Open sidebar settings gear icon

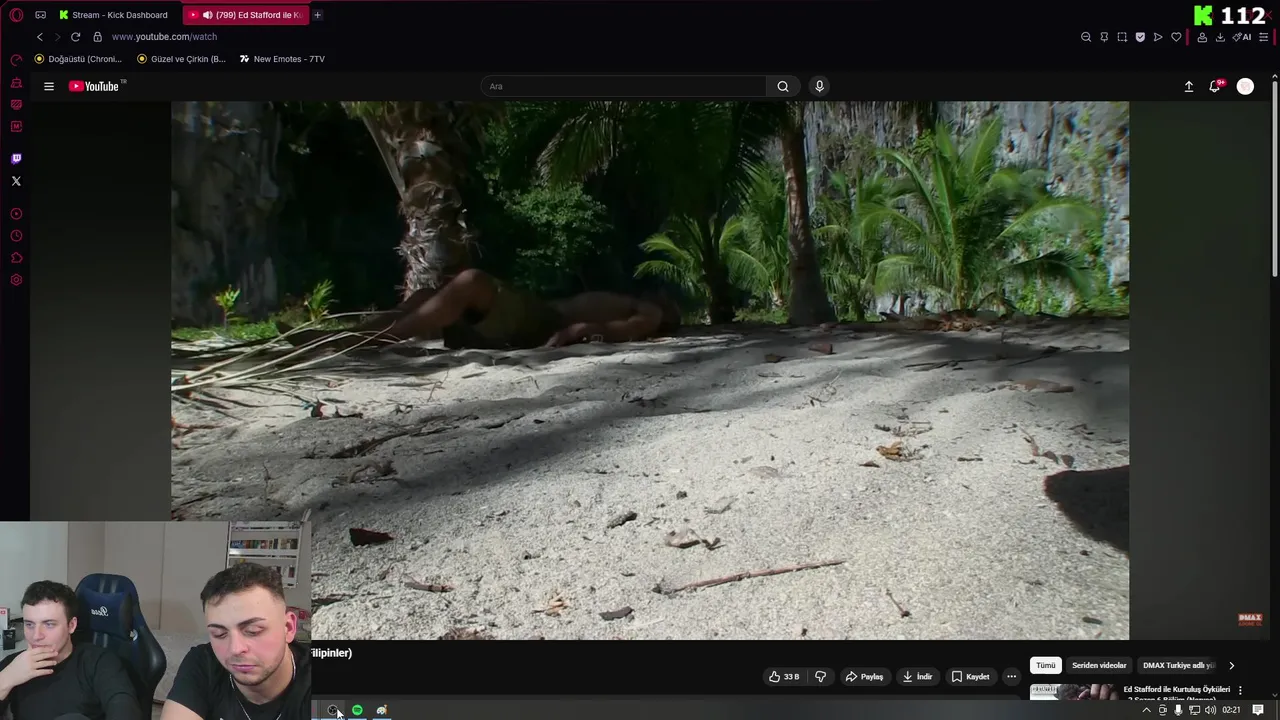click(16, 280)
